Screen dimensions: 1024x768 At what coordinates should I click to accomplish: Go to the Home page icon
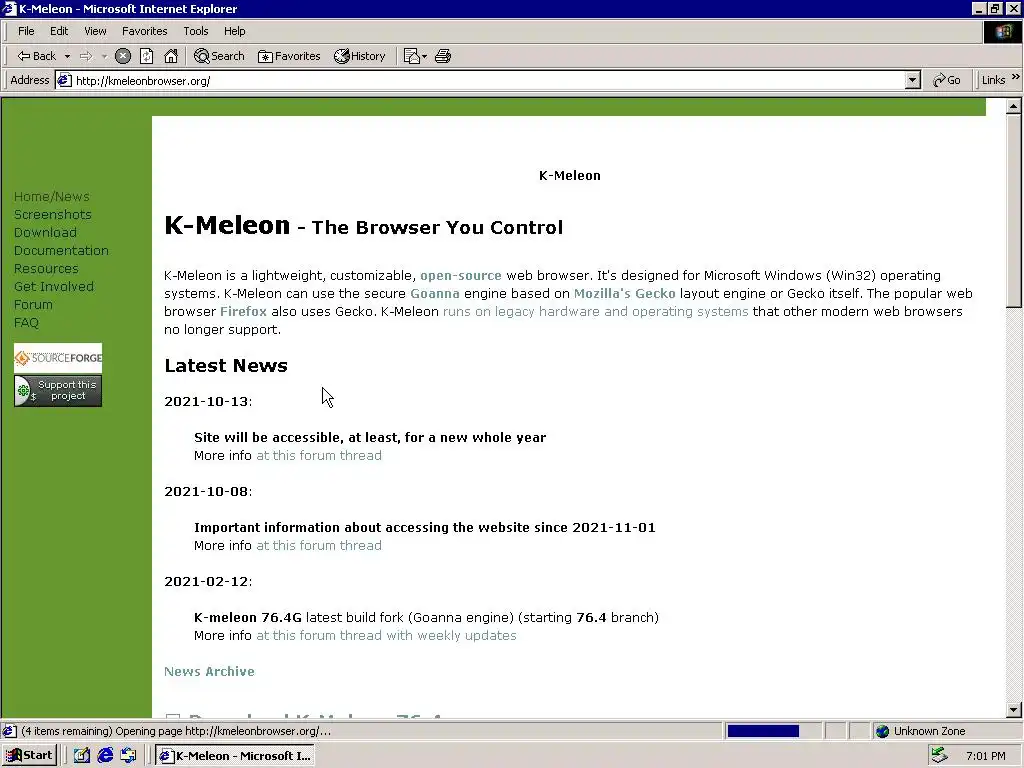point(171,56)
